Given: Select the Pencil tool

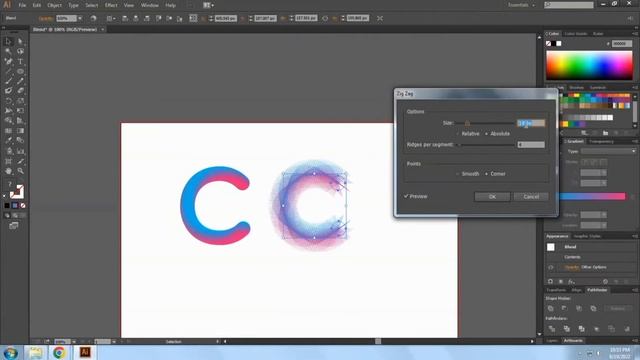Looking at the screenshot, I should pos(20,81).
